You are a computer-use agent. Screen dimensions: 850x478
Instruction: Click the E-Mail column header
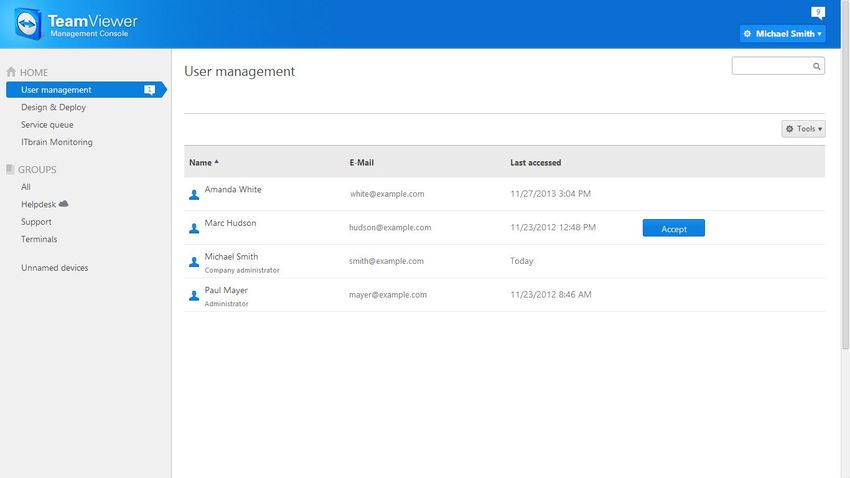tap(361, 163)
